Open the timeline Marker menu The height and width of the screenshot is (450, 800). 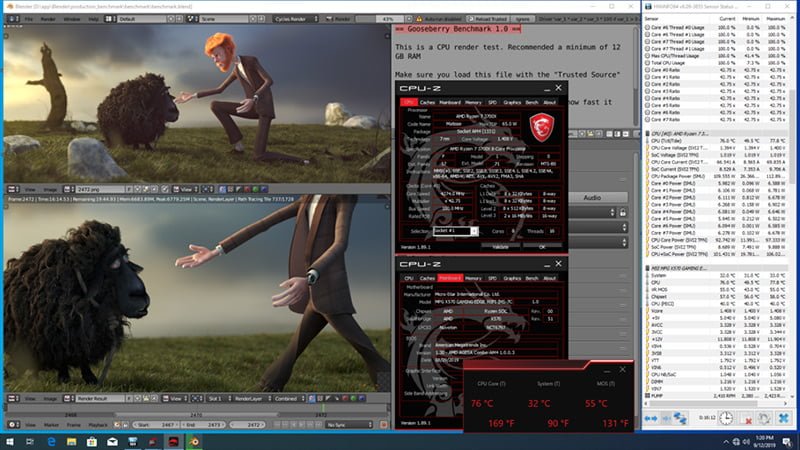[51, 424]
